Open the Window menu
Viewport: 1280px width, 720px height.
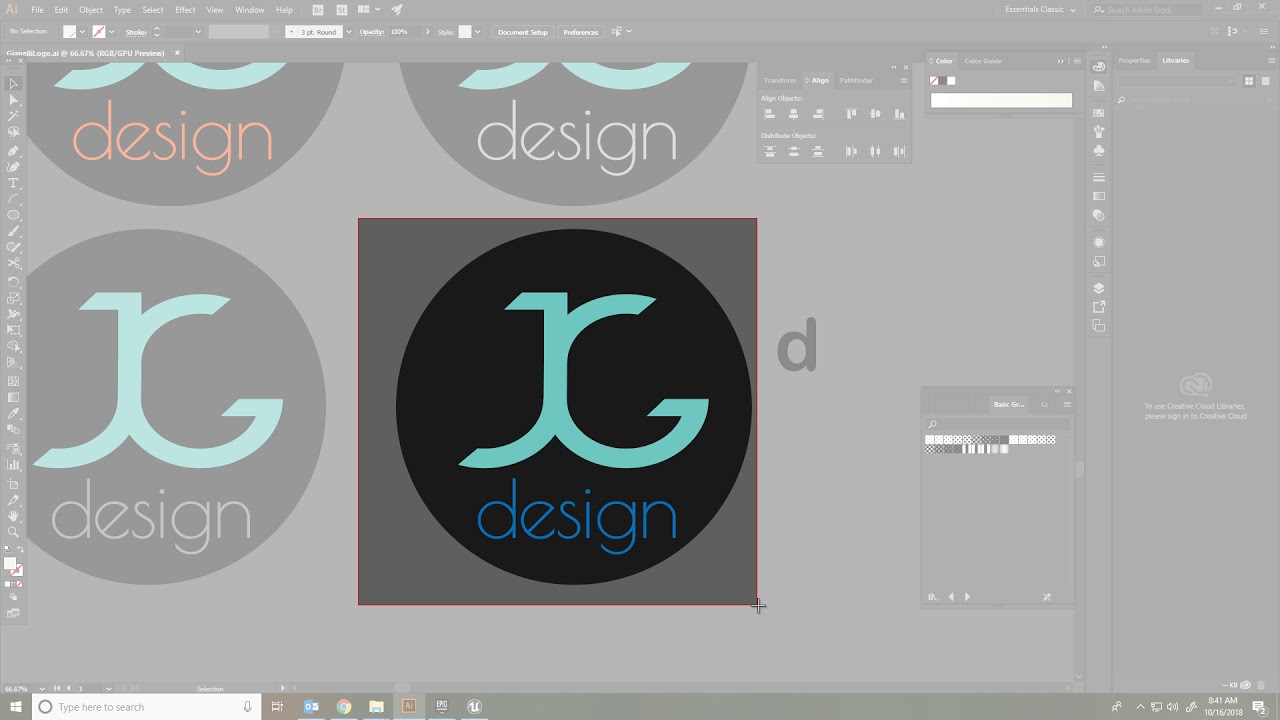coord(249,10)
